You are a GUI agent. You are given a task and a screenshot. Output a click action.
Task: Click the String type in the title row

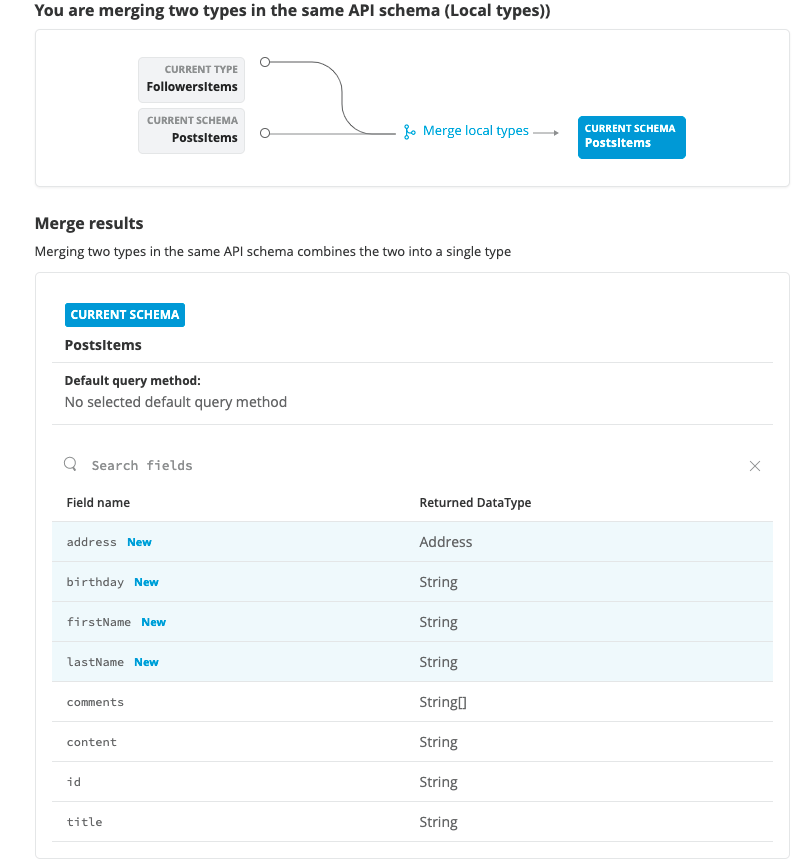click(438, 822)
